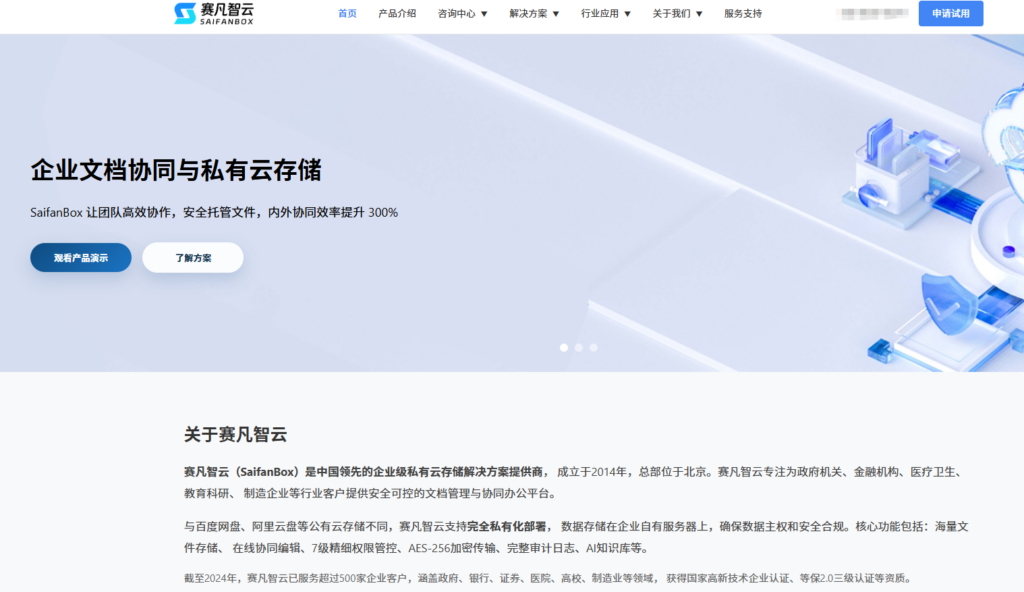The width and height of the screenshot is (1024, 592).
Task: Select the first carousel indicator dot
Action: point(563,346)
